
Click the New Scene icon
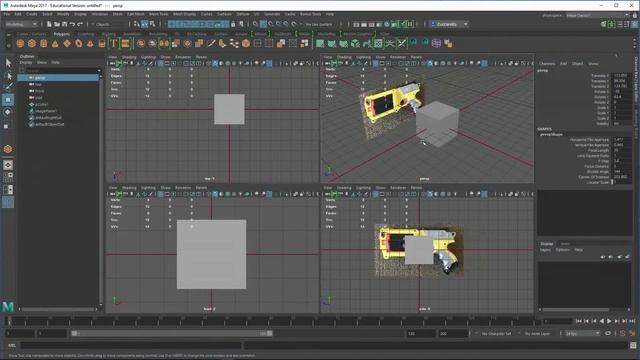point(49,24)
